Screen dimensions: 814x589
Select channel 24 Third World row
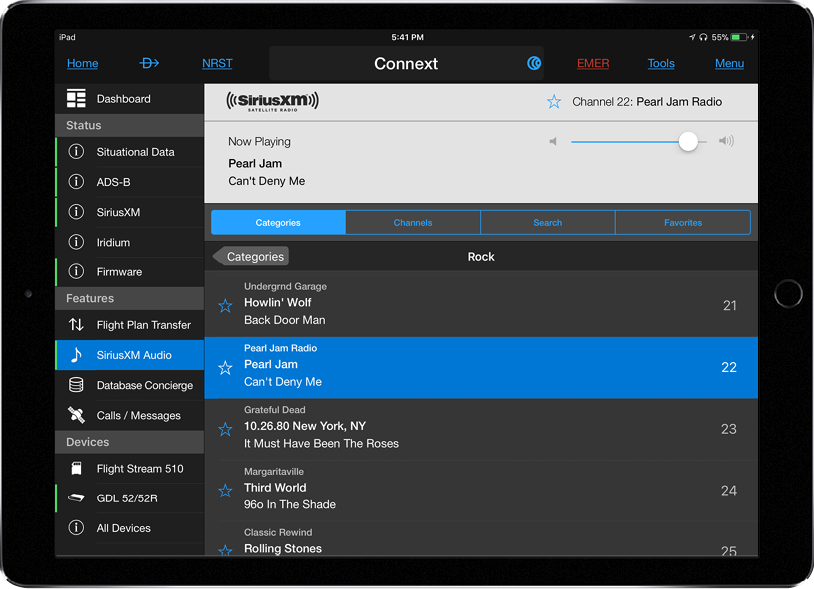pos(481,490)
